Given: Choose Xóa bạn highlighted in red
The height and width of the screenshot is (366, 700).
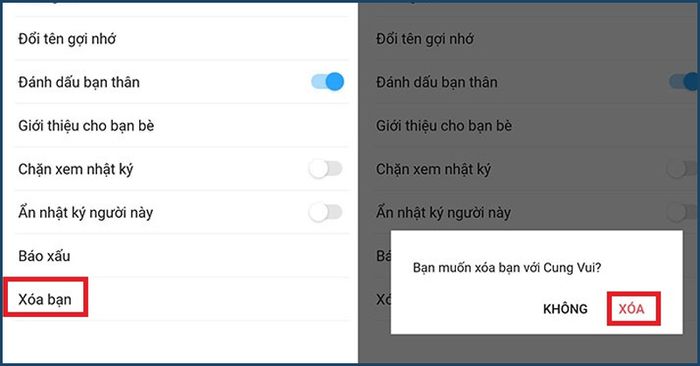Looking at the screenshot, I should 45,299.
